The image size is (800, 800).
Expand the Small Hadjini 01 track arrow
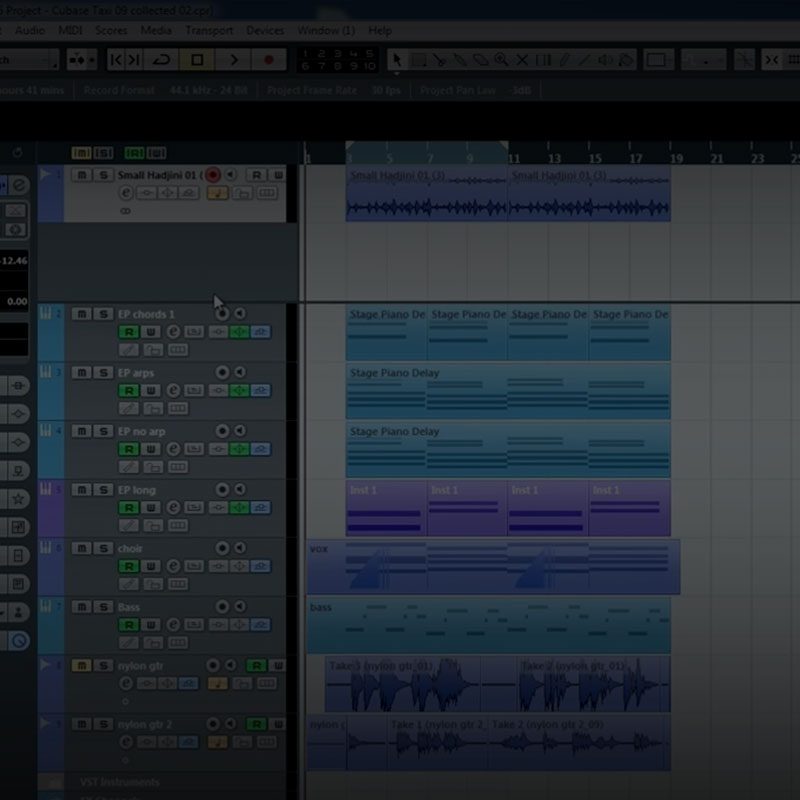[44, 174]
